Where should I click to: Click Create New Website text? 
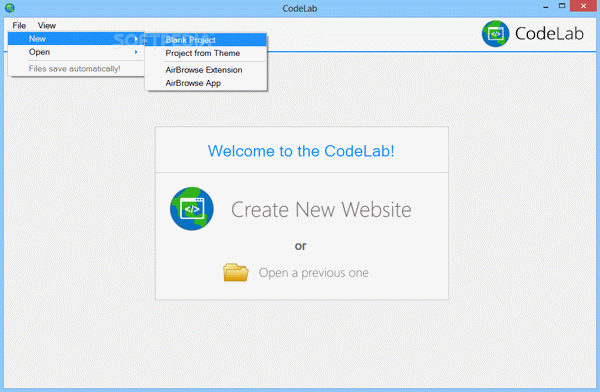click(321, 210)
